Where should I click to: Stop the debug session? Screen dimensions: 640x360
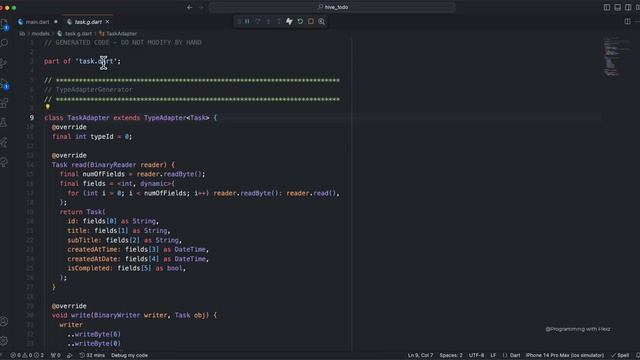click(x=311, y=21)
